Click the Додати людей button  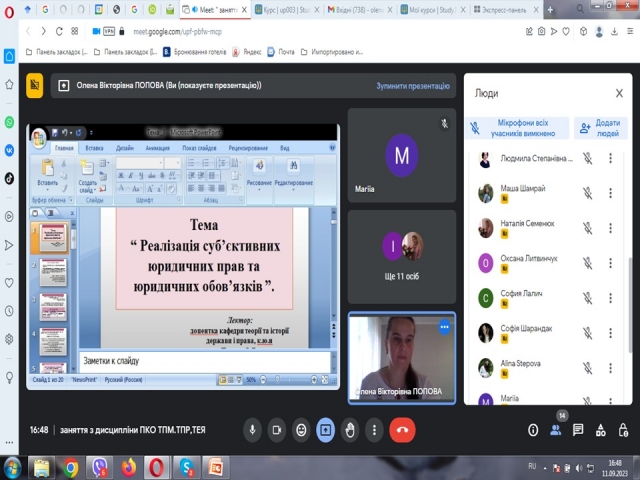tap(600, 128)
